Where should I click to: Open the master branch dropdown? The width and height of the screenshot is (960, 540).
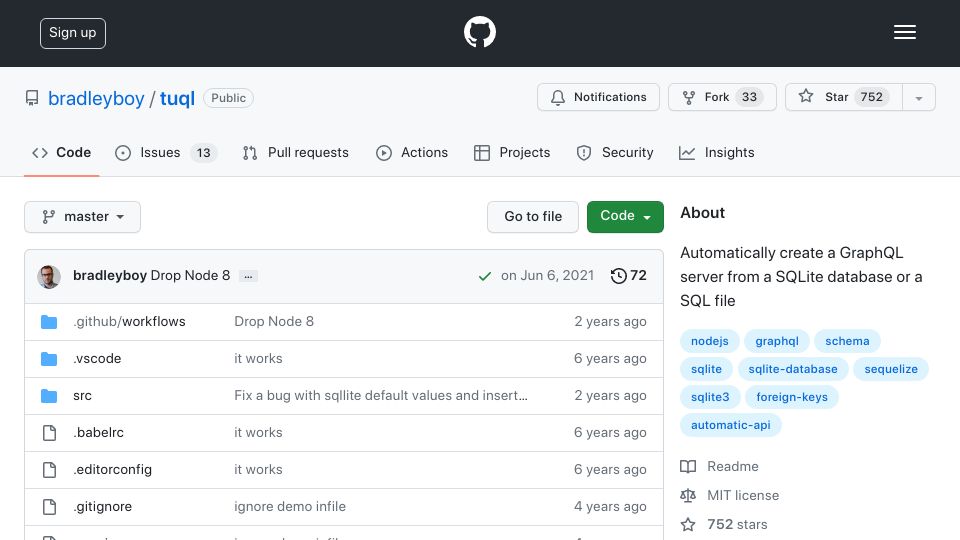[83, 217]
